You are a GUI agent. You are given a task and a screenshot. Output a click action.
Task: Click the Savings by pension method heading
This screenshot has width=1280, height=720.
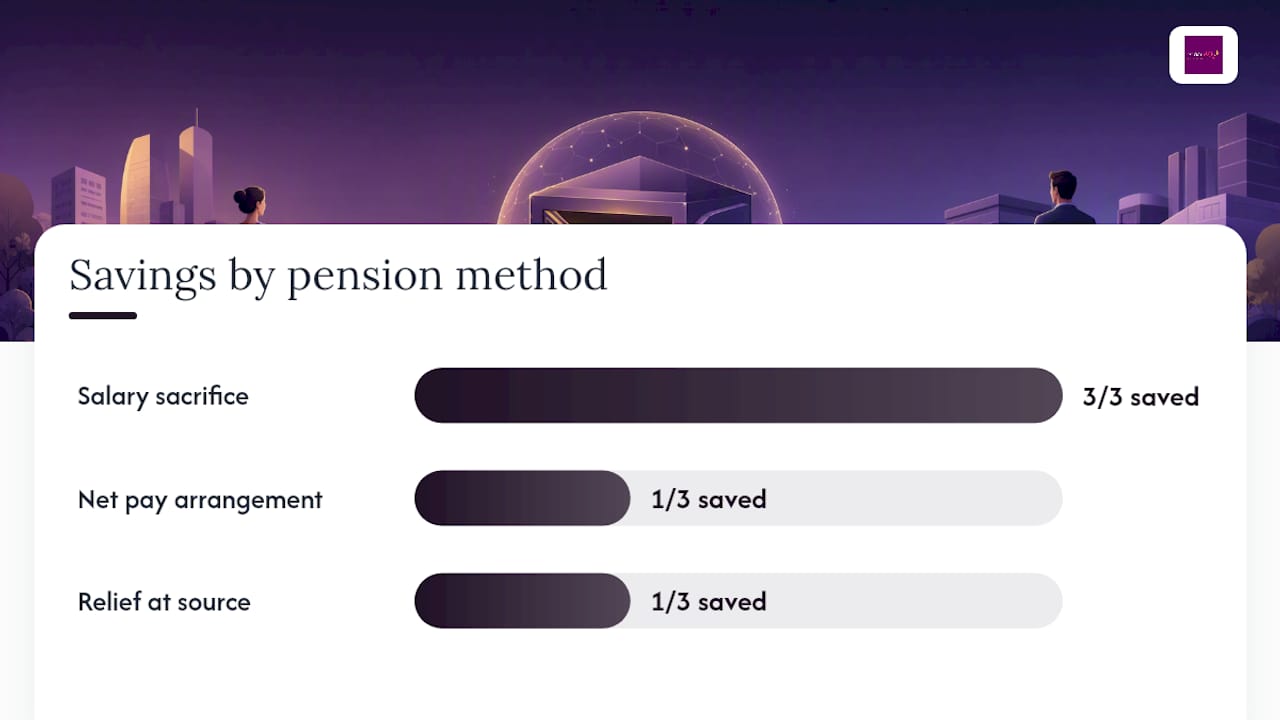338,275
